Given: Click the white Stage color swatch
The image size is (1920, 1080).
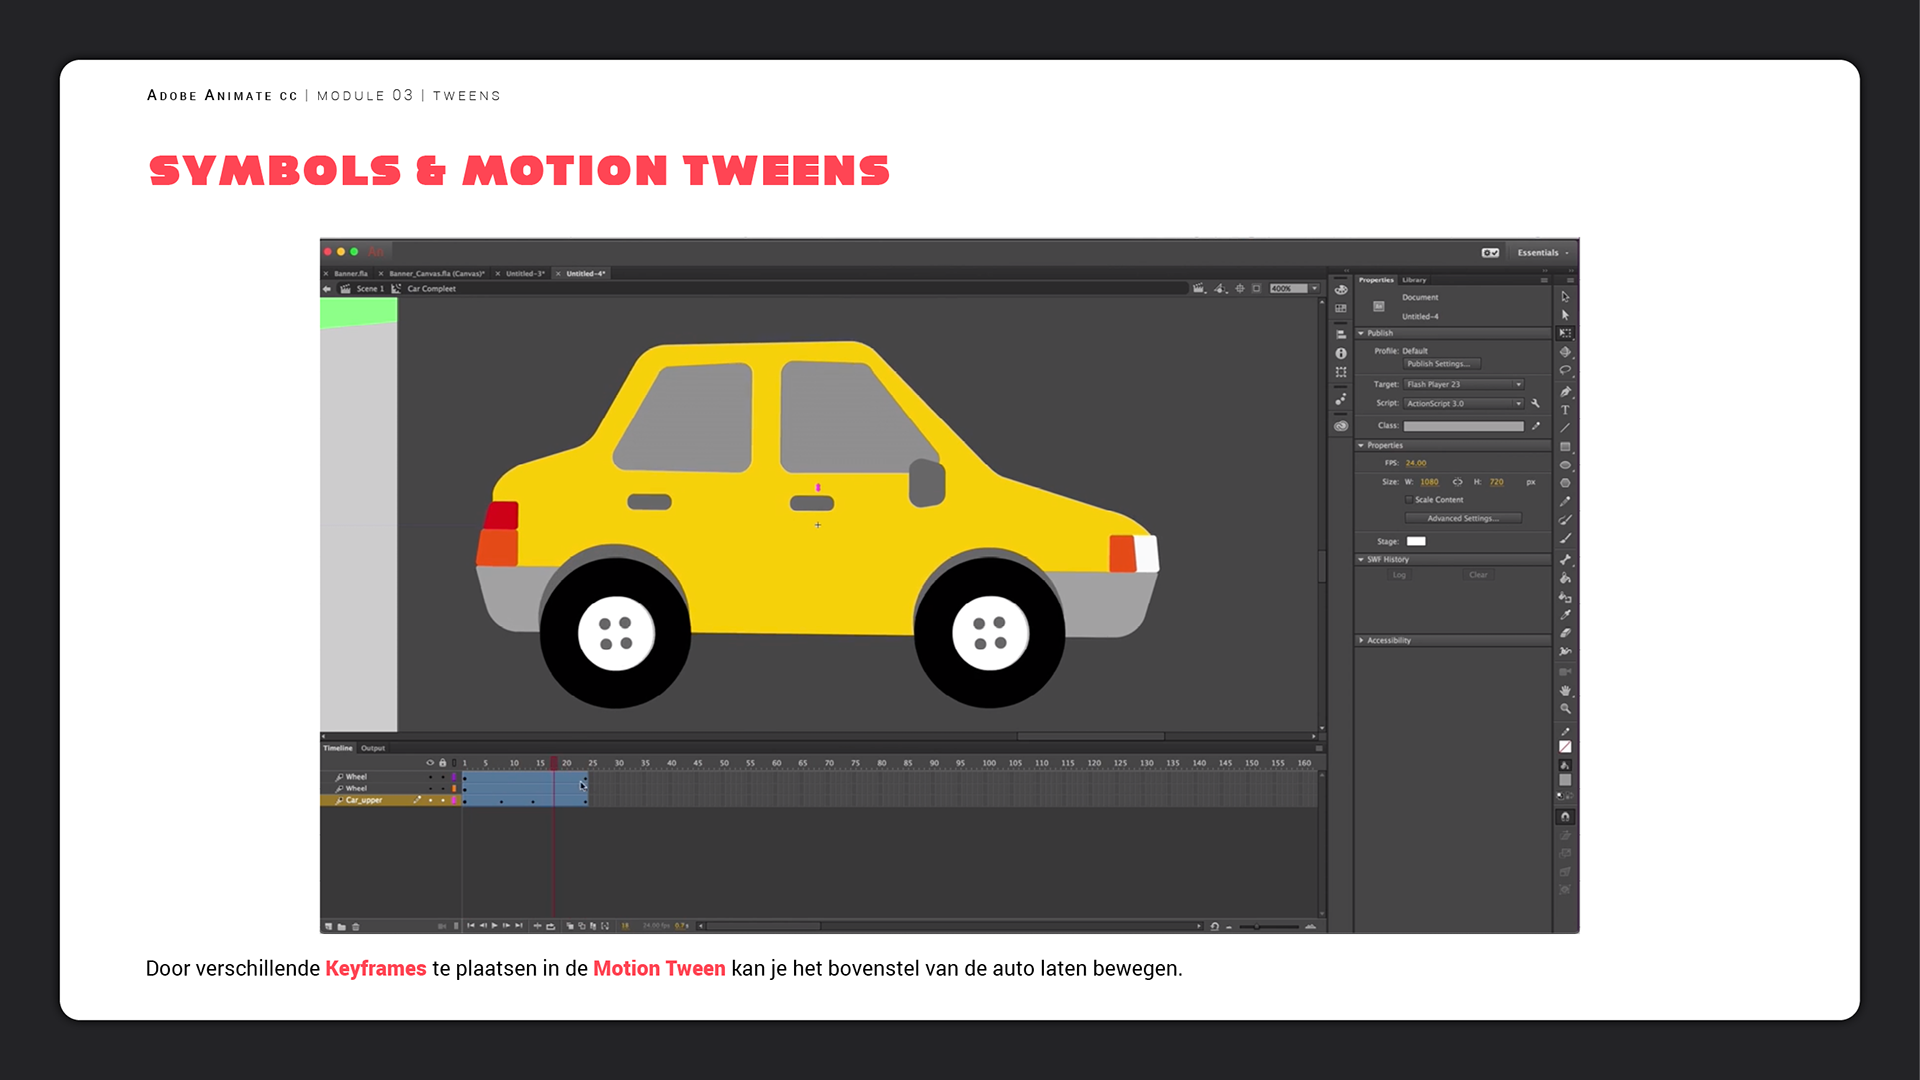Looking at the screenshot, I should 1416,541.
